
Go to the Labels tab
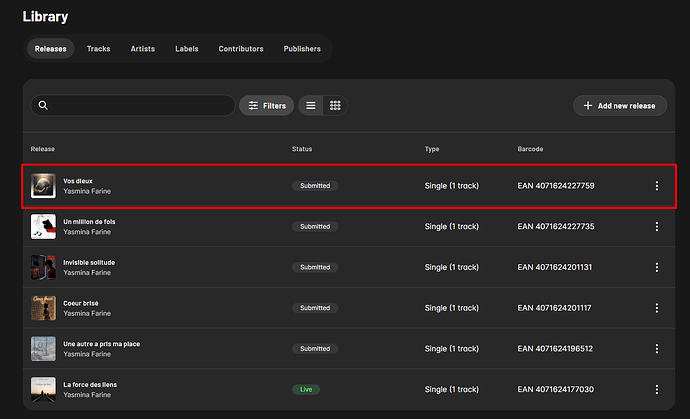pos(187,49)
